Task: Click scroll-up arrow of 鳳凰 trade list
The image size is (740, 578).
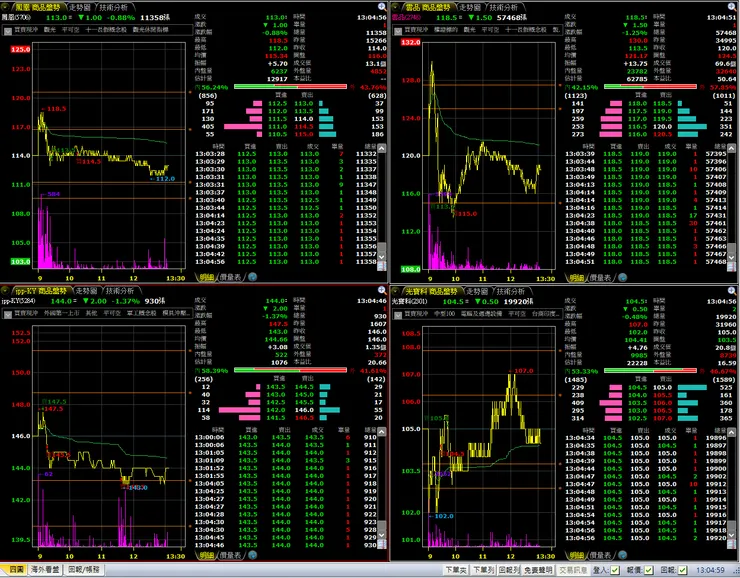Action: [x=382, y=148]
